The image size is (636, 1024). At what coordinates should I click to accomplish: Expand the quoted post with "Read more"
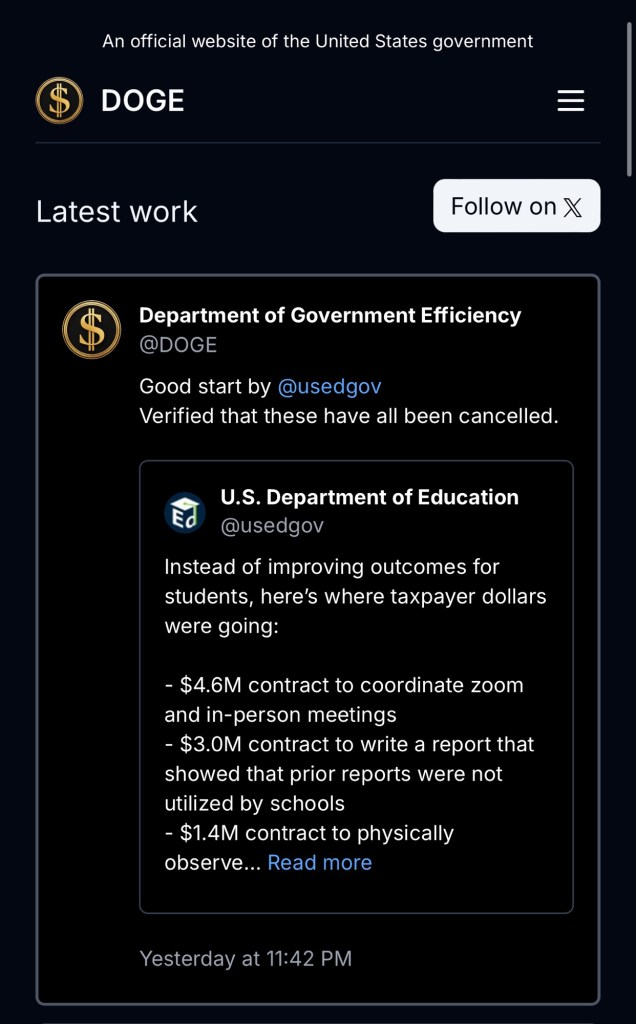(319, 863)
